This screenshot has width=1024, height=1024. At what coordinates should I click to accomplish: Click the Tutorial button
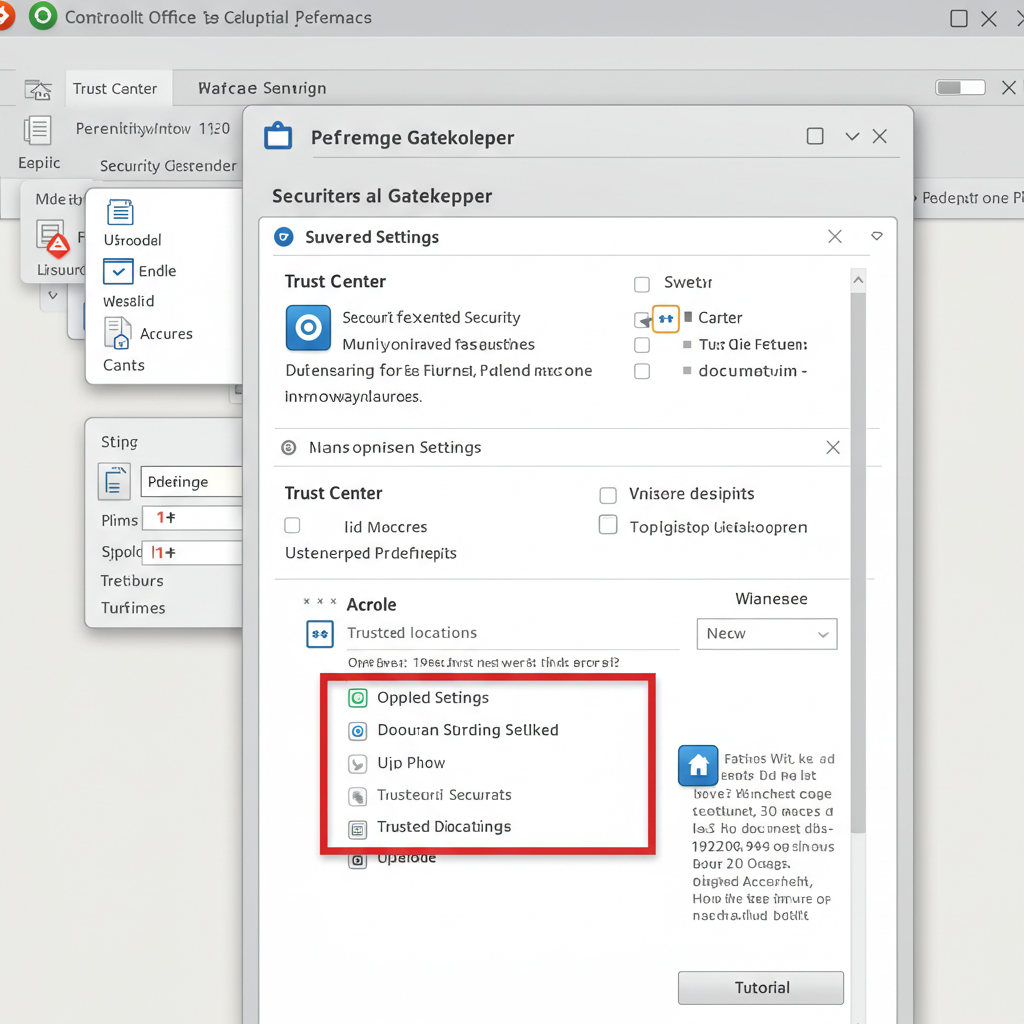tap(761, 987)
